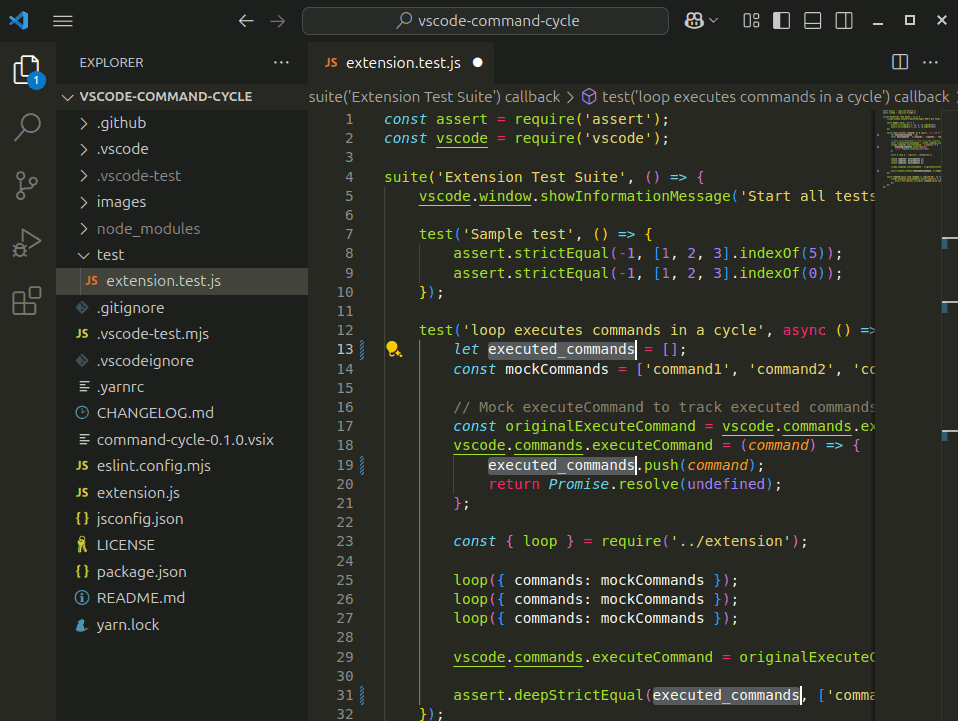
Task: Toggle the primary side bar
Action: pos(781,21)
